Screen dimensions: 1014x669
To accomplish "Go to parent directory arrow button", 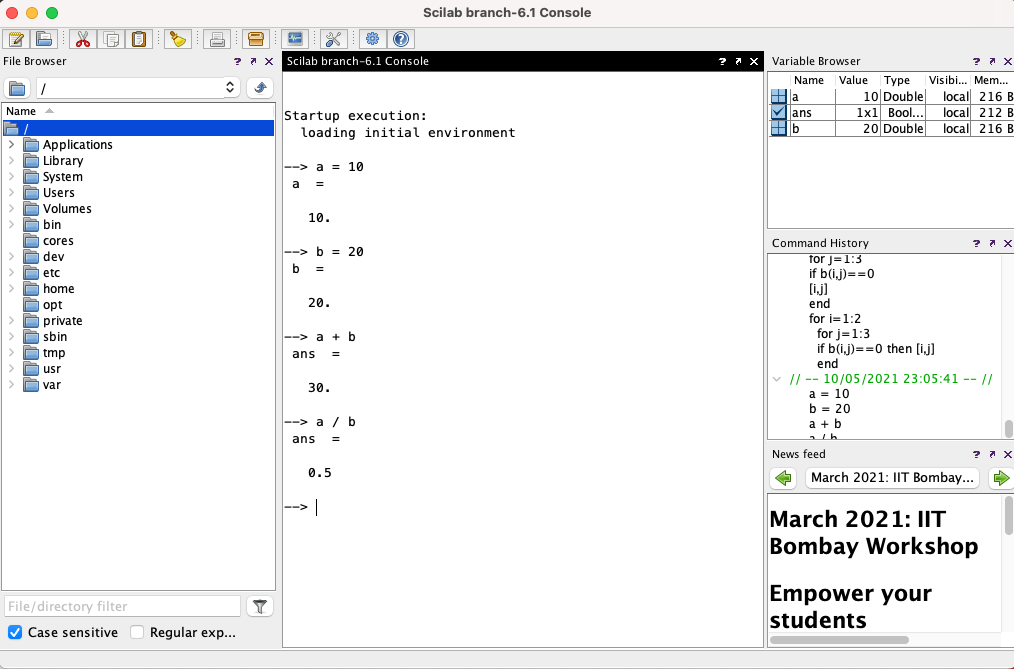I will coord(260,88).
